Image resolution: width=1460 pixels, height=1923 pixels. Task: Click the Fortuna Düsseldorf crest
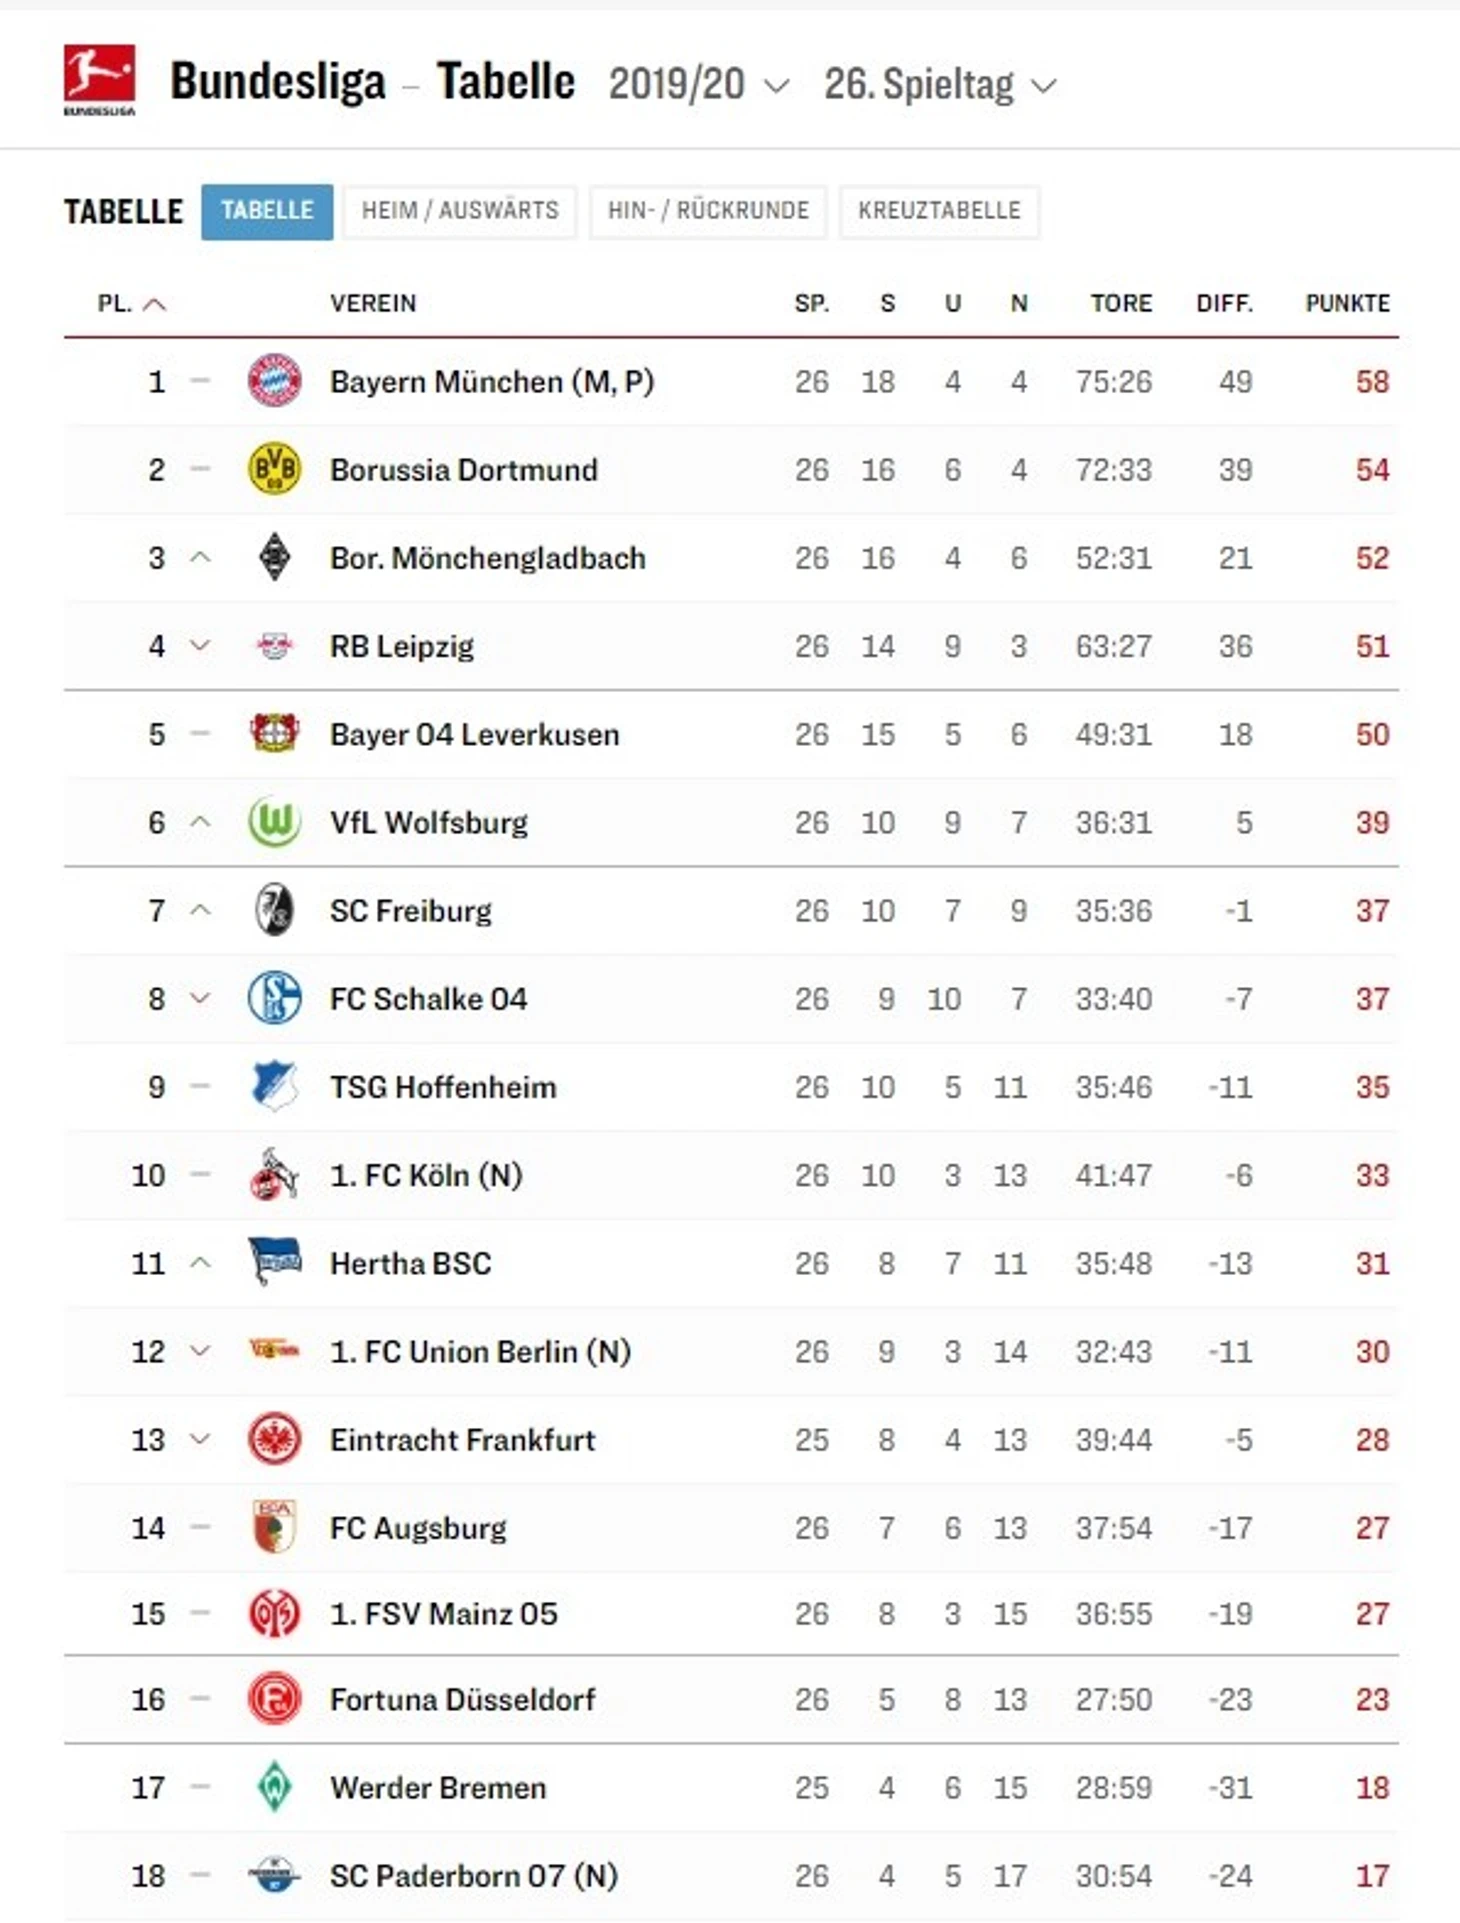pyautogui.click(x=274, y=1698)
